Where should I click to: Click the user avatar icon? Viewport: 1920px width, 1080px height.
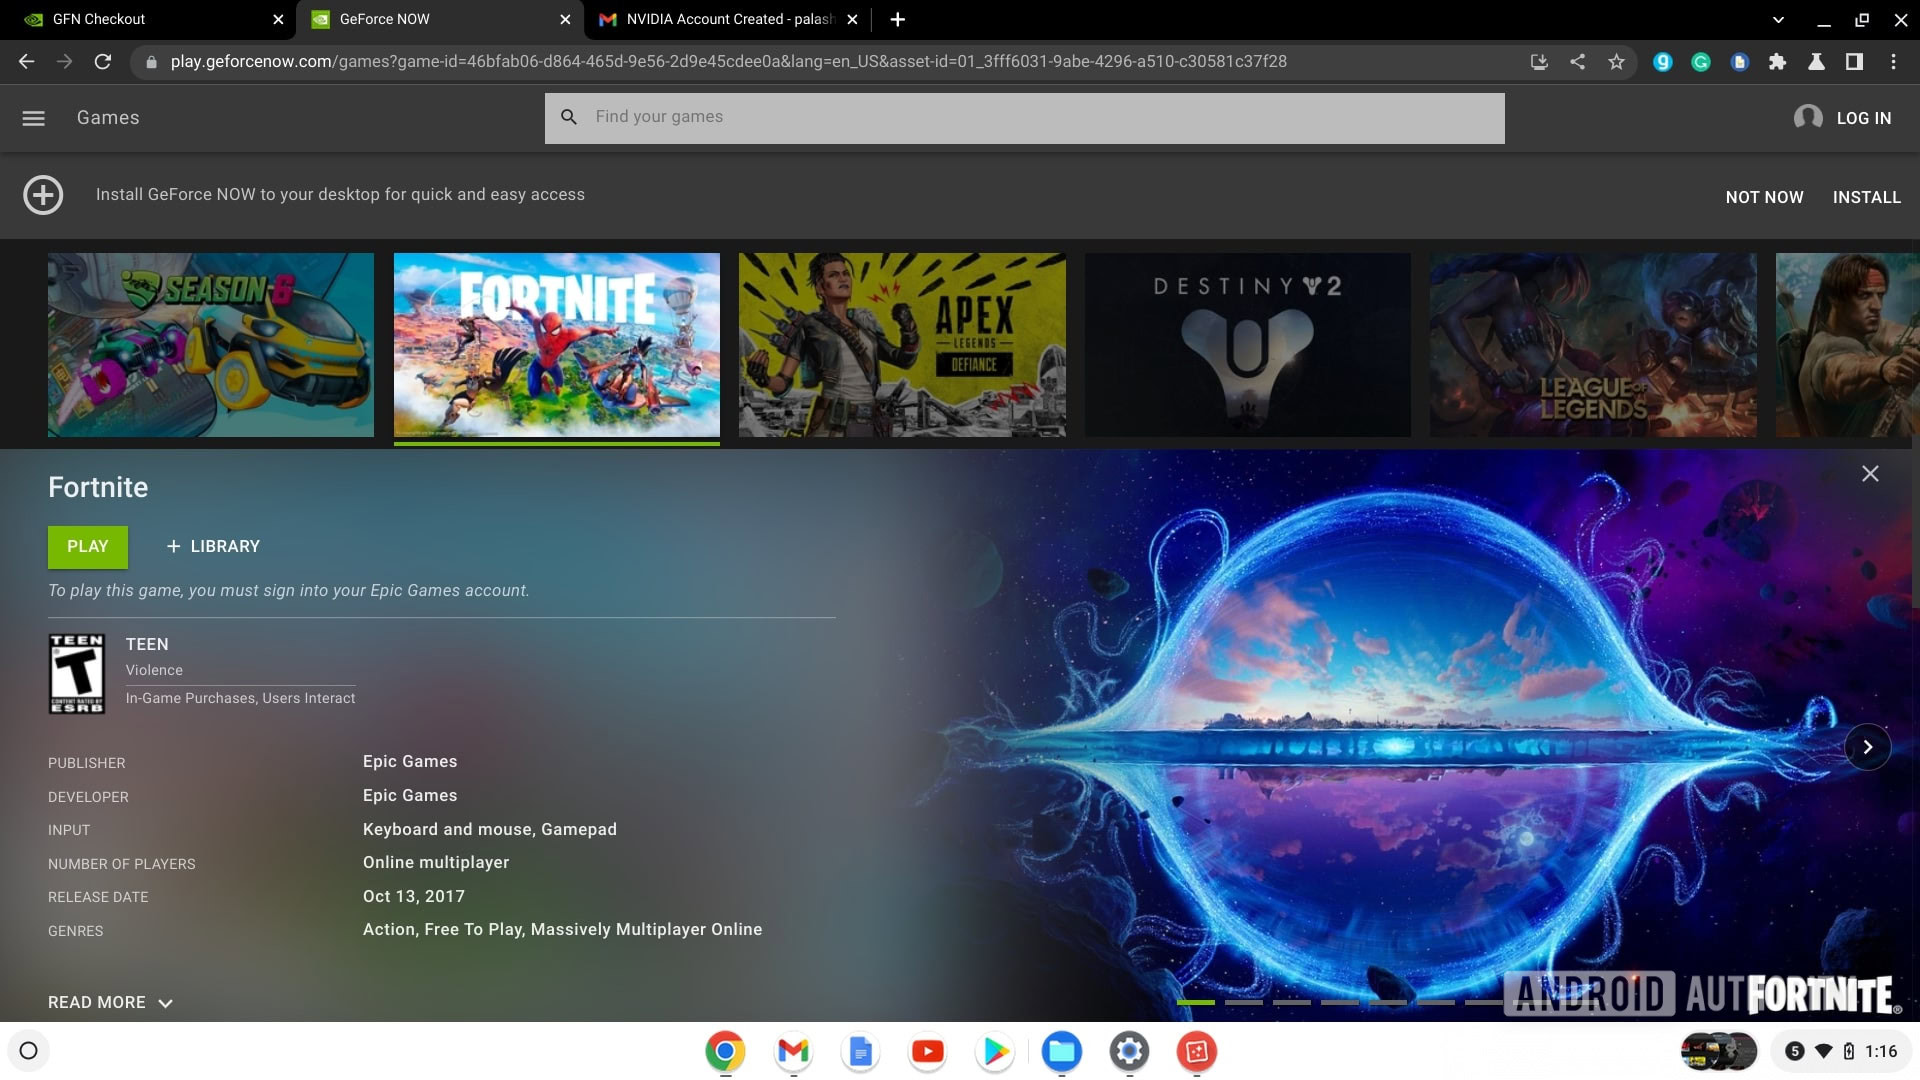1807,118
